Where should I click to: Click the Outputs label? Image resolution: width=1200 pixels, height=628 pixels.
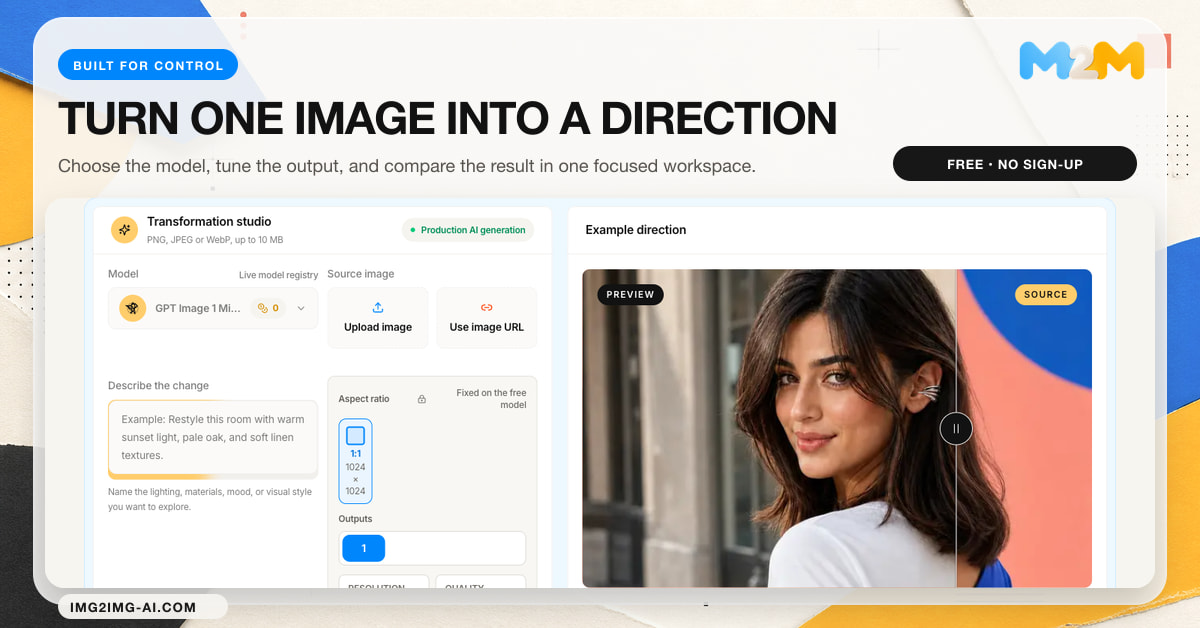pyautogui.click(x=355, y=519)
